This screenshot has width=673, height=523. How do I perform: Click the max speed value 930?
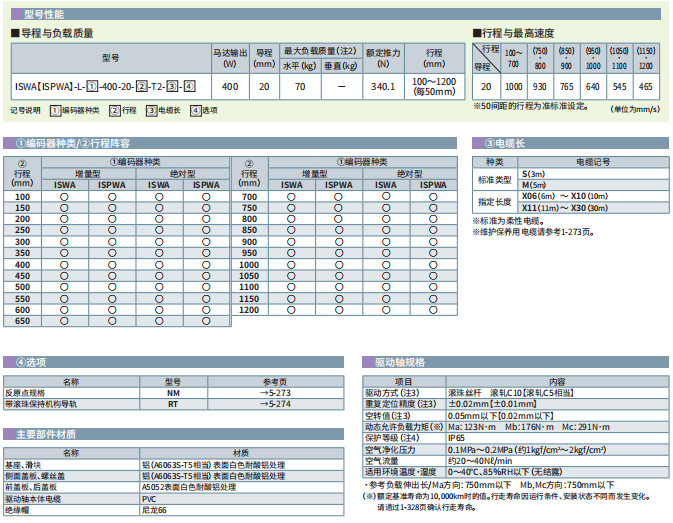coord(540,87)
